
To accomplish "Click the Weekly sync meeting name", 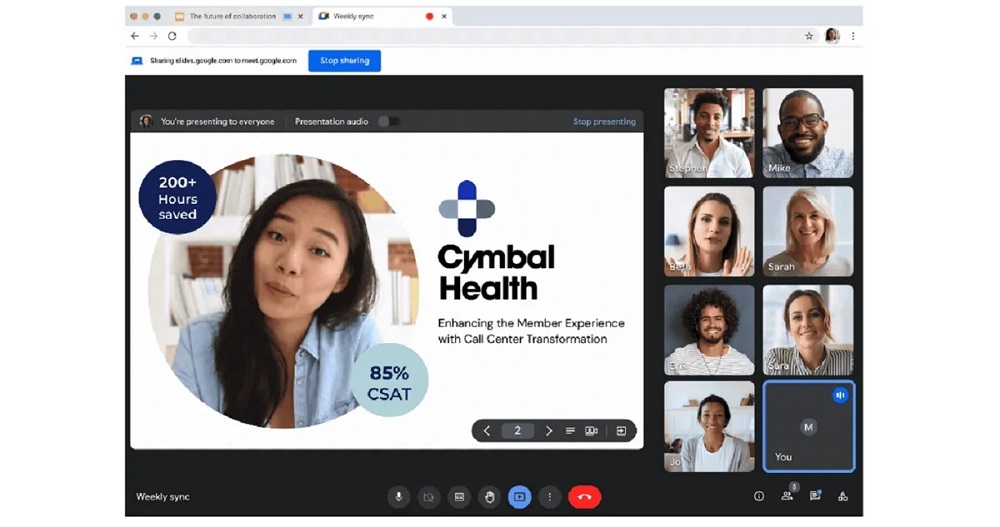I will [163, 496].
